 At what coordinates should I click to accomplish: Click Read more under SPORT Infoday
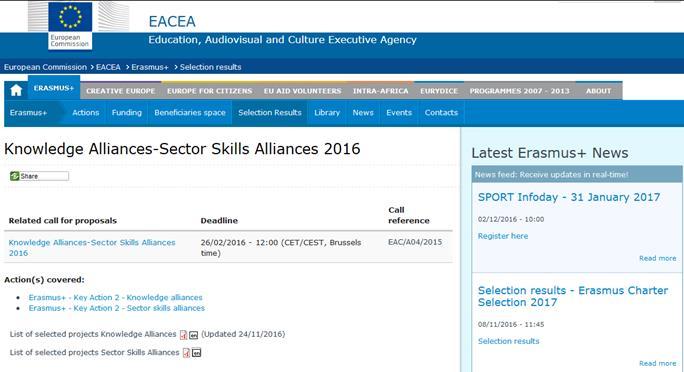pos(657,258)
